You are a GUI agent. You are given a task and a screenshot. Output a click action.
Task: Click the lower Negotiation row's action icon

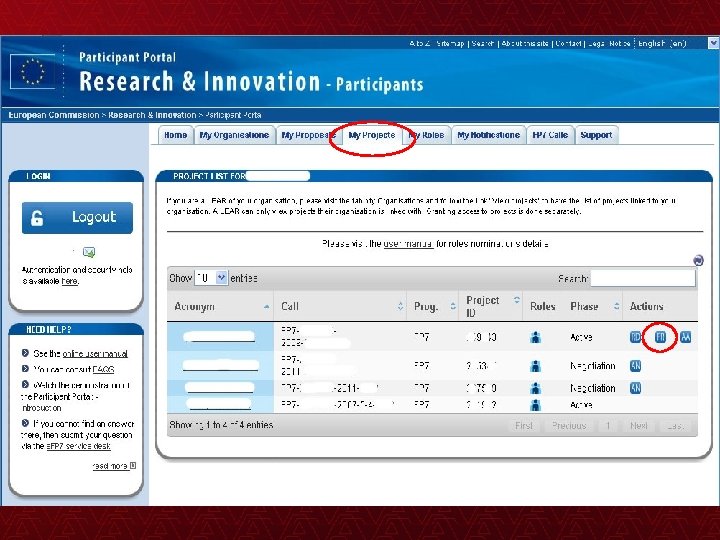tap(636, 388)
